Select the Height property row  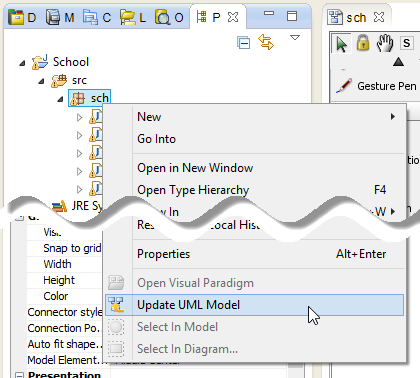click(x=59, y=280)
